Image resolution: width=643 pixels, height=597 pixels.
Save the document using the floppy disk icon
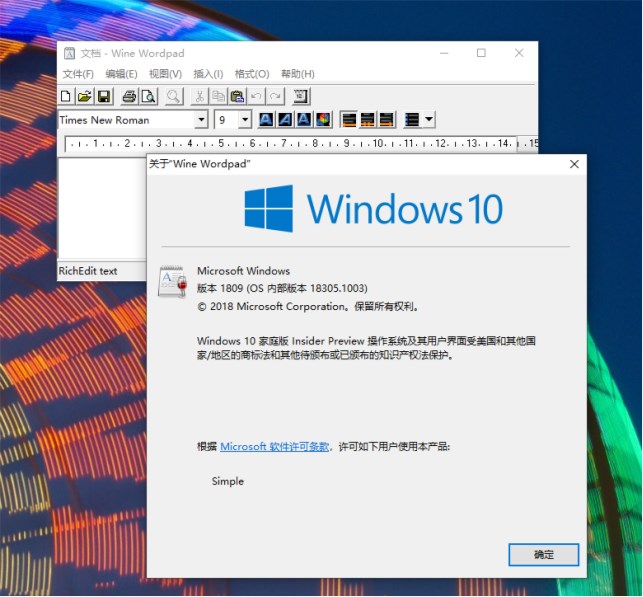[x=104, y=96]
